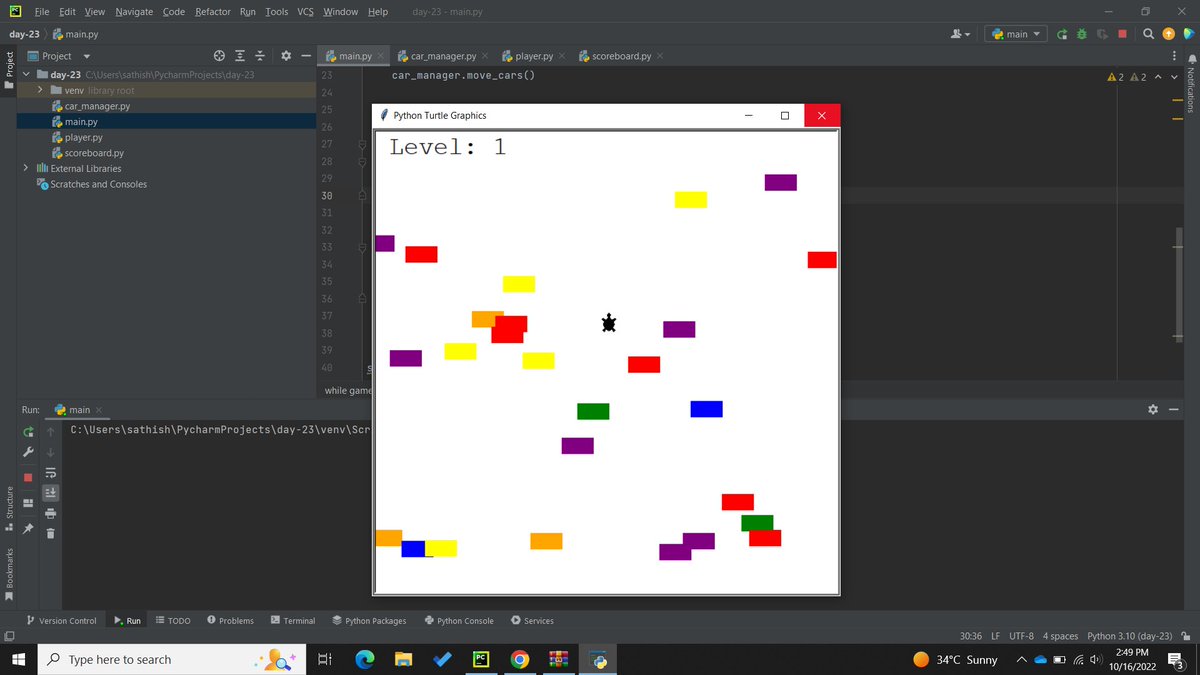Collapse all in Project panel
The height and width of the screenshot is (675, 1200).
tap(260, 56)
